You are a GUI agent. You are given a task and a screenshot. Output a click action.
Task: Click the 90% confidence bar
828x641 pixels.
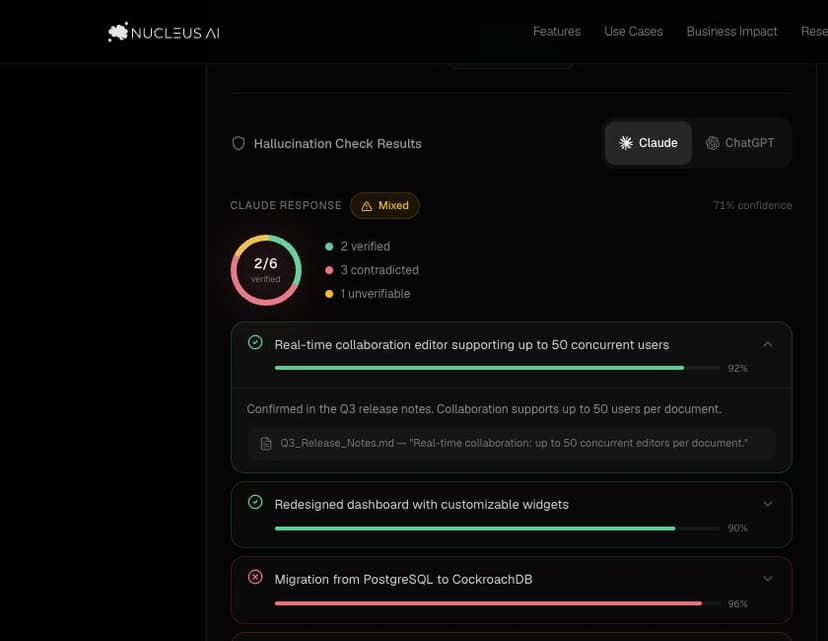497,528
